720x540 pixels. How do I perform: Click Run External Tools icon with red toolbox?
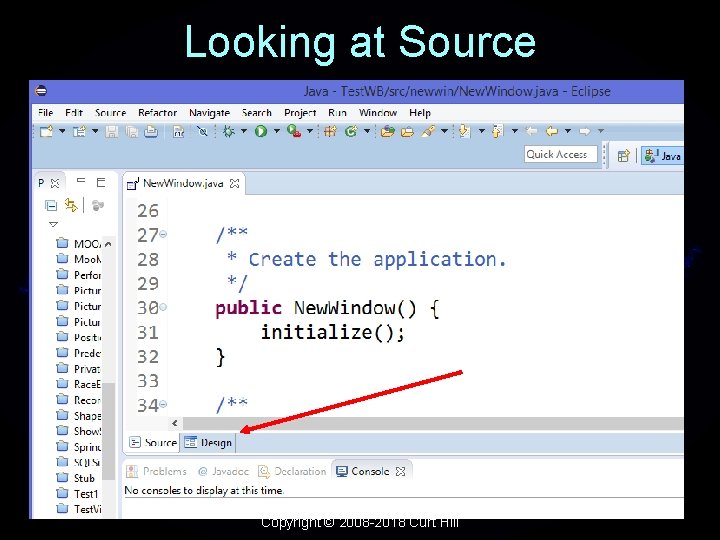[293, 131]
